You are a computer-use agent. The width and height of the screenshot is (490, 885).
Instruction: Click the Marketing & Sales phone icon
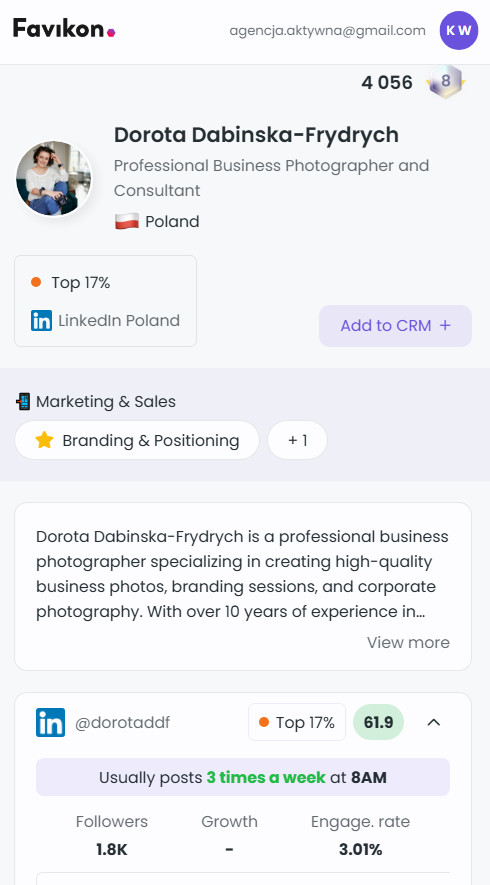click(23, 401)
